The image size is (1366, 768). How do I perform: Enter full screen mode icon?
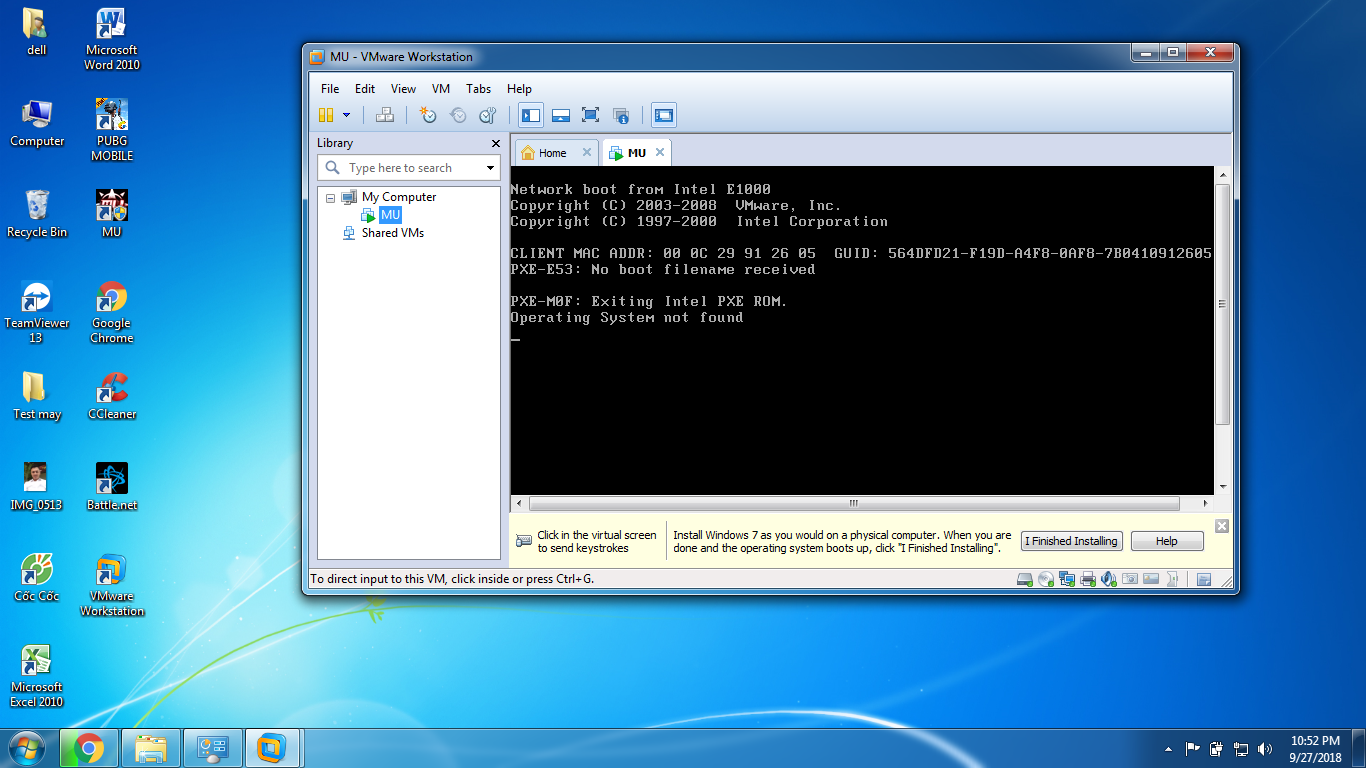(x=590, y=115)
